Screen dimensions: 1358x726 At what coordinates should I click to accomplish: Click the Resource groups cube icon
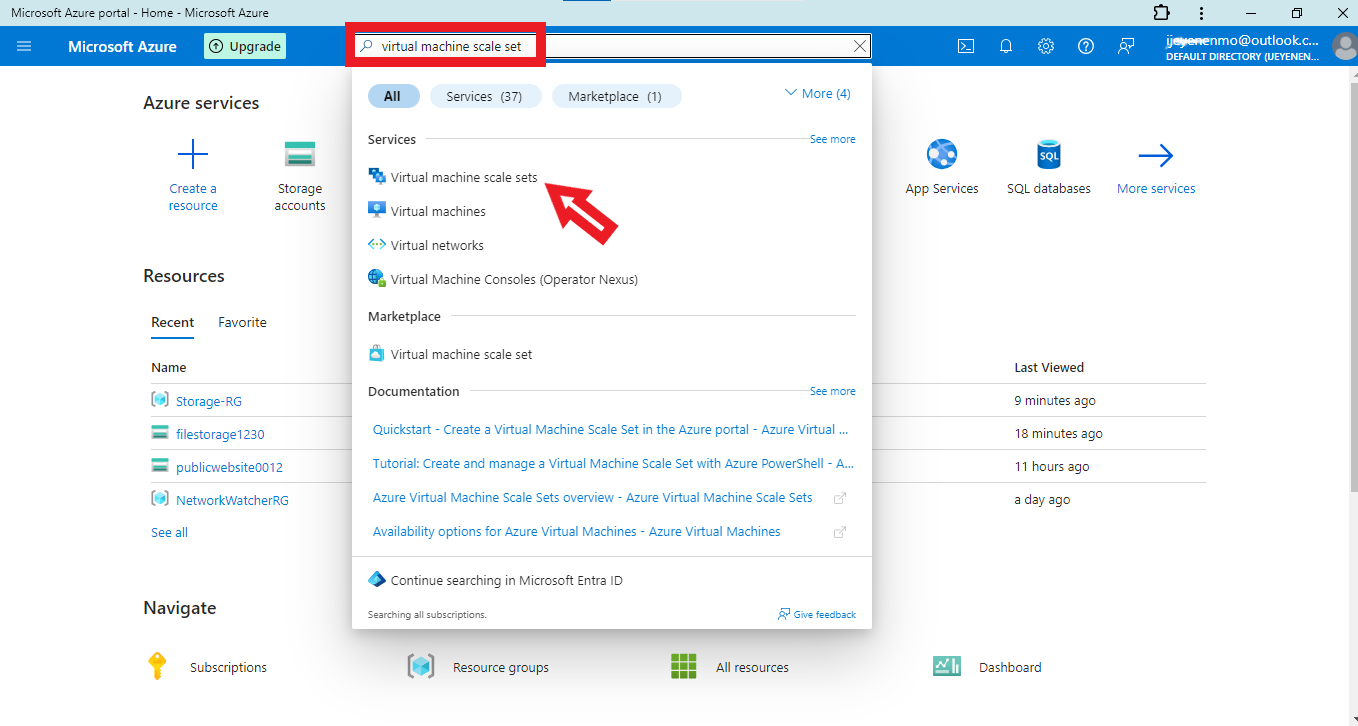(x=421, y=667)
